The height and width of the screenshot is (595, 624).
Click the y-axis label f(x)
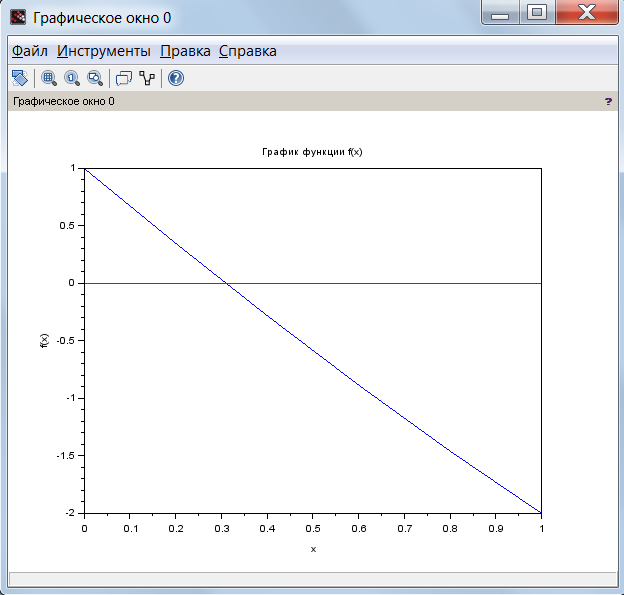click(x=44, y=341)
